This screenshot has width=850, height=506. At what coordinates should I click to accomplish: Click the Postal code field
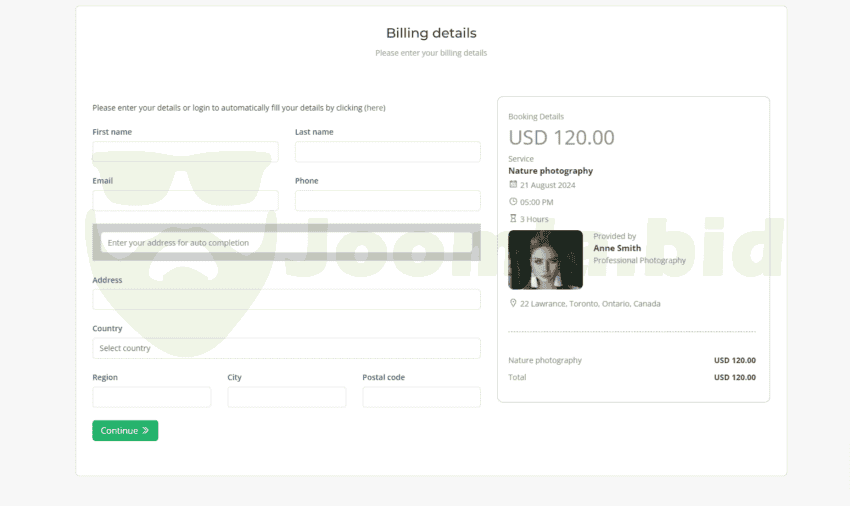click(x=421, y=397)
